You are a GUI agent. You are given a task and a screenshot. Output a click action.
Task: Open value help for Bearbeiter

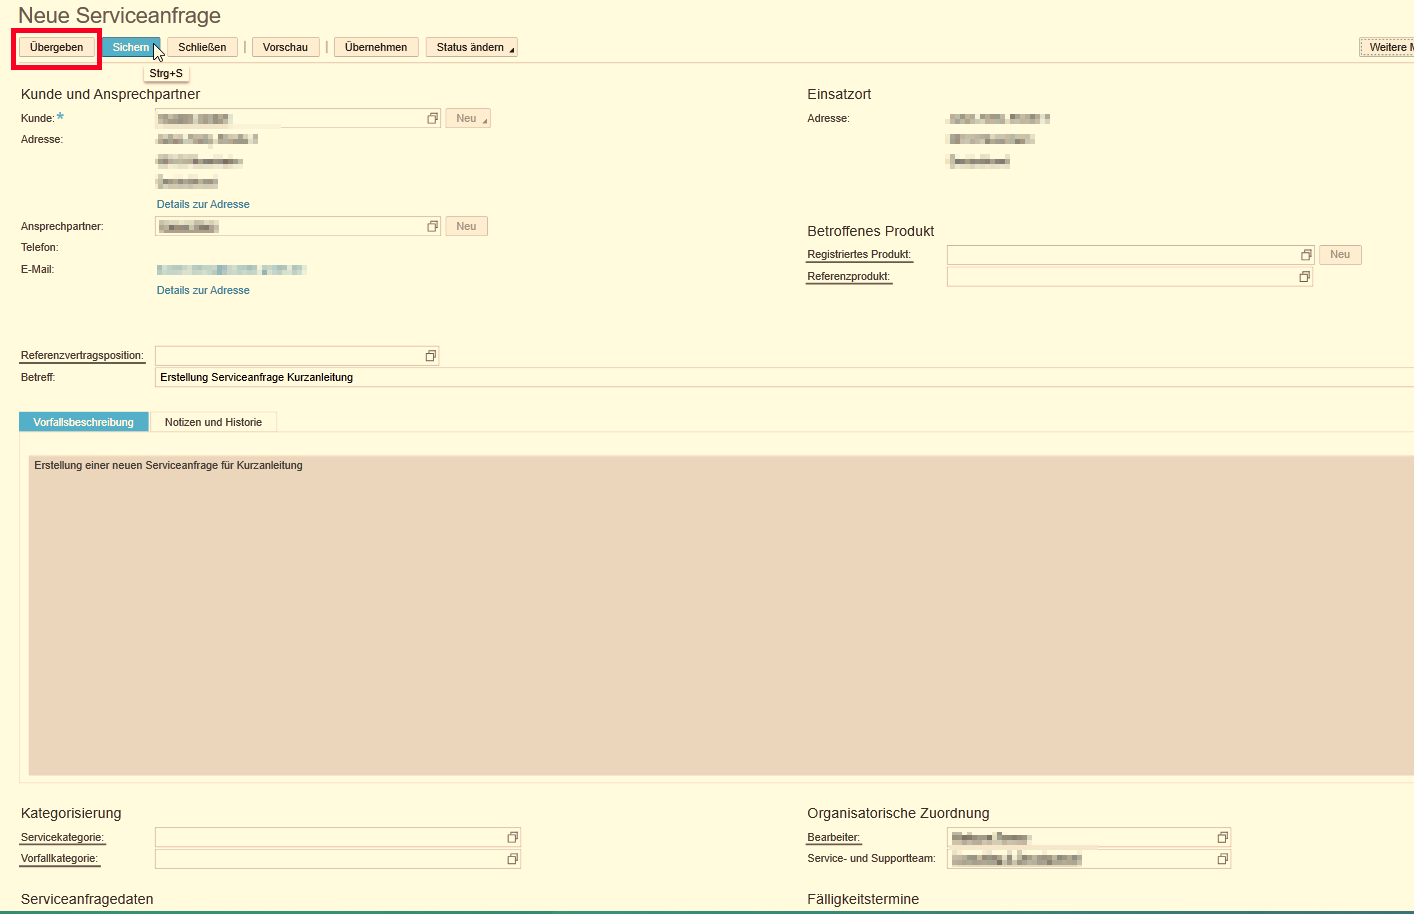pyautogui.click(x=1223, y=837)
